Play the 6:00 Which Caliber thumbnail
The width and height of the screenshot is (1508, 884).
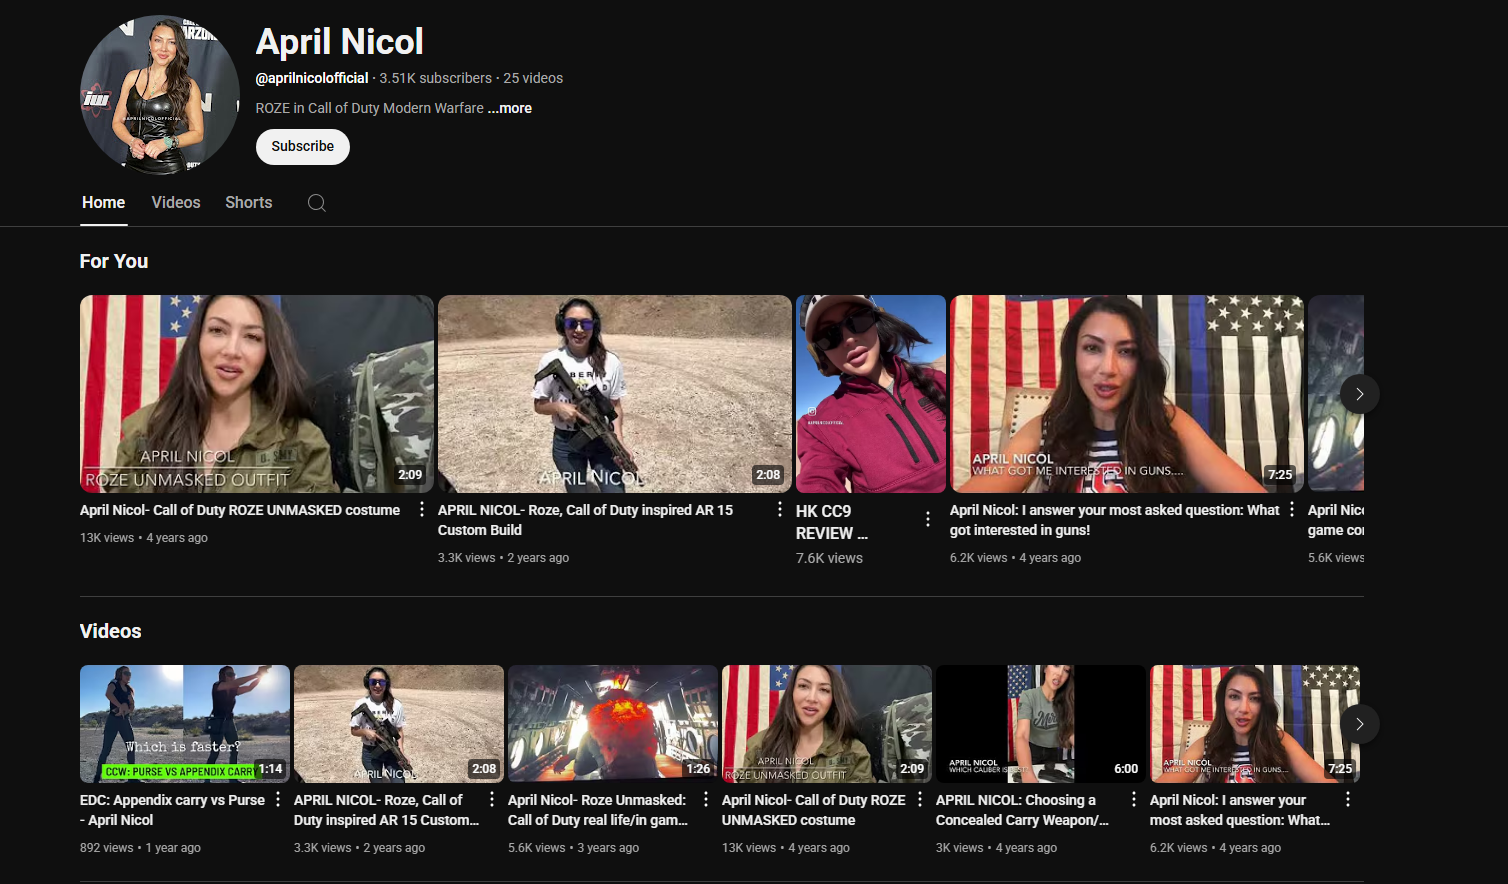tap(1041, 724)
